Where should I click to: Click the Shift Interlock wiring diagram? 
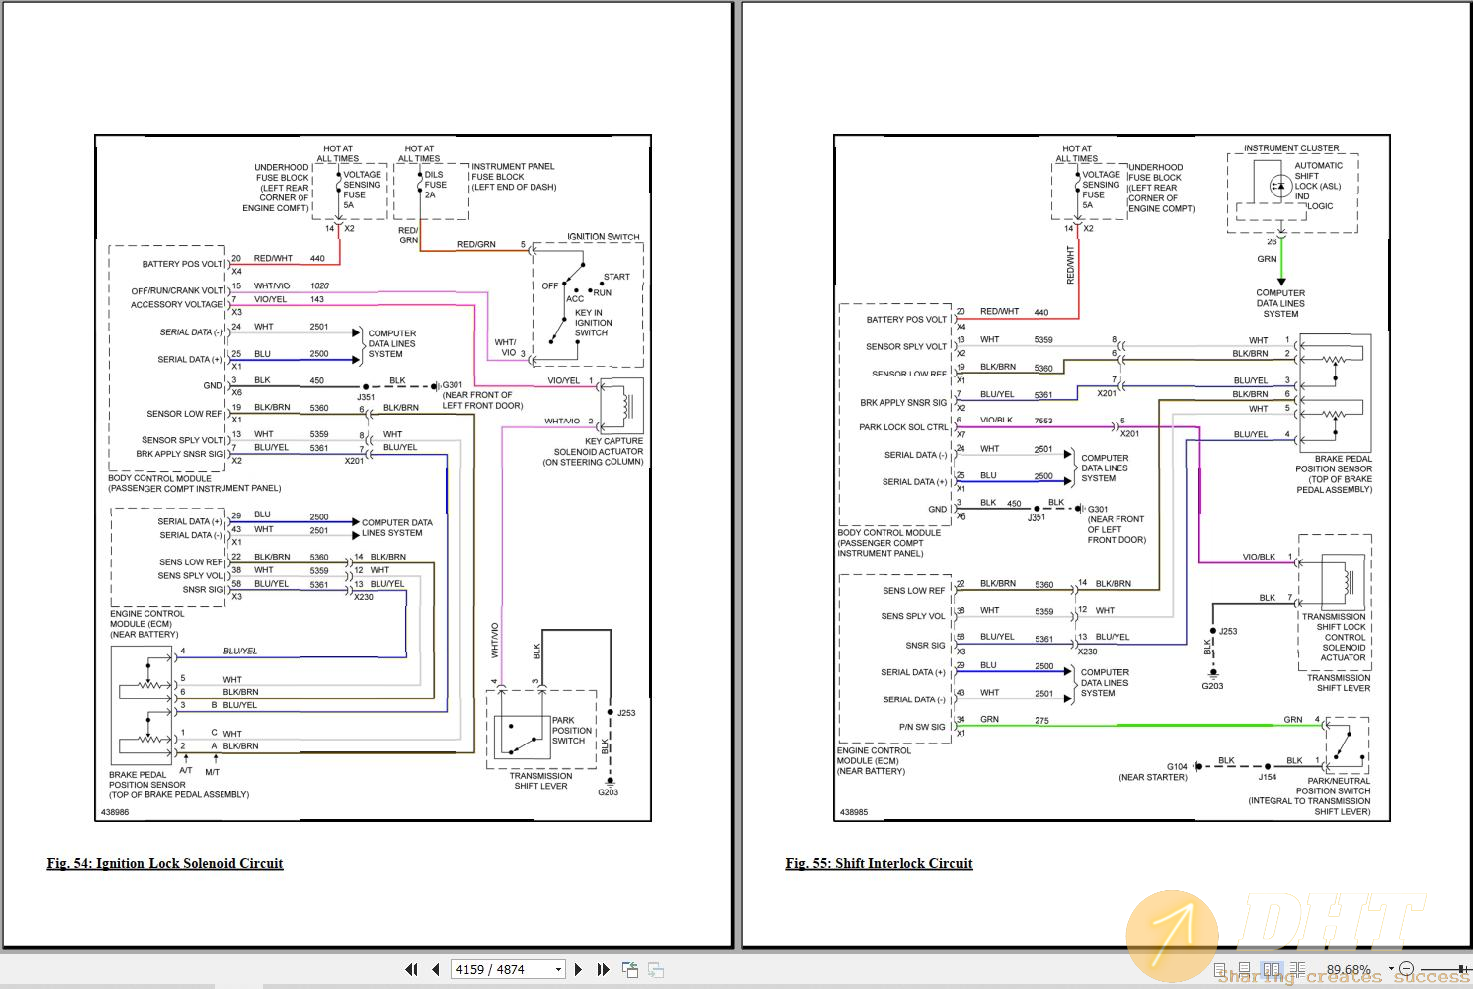(1112, 478)
